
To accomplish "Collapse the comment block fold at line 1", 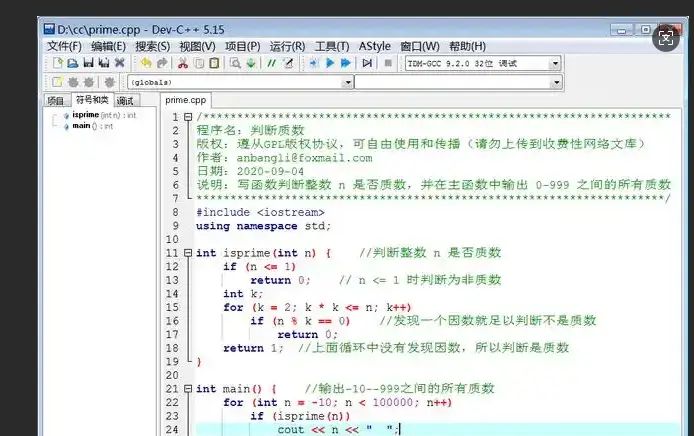I will coord(188,117).
